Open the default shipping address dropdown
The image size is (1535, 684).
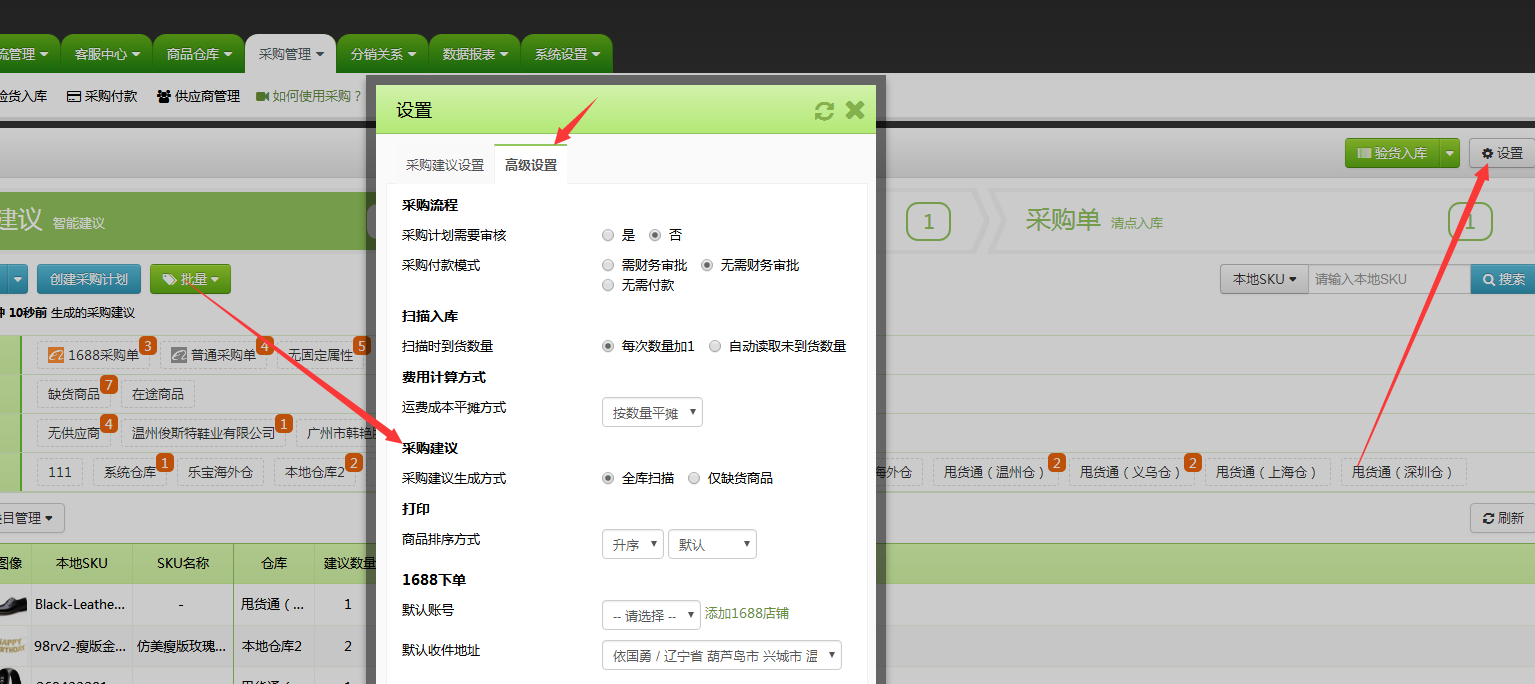click(722, 655)
